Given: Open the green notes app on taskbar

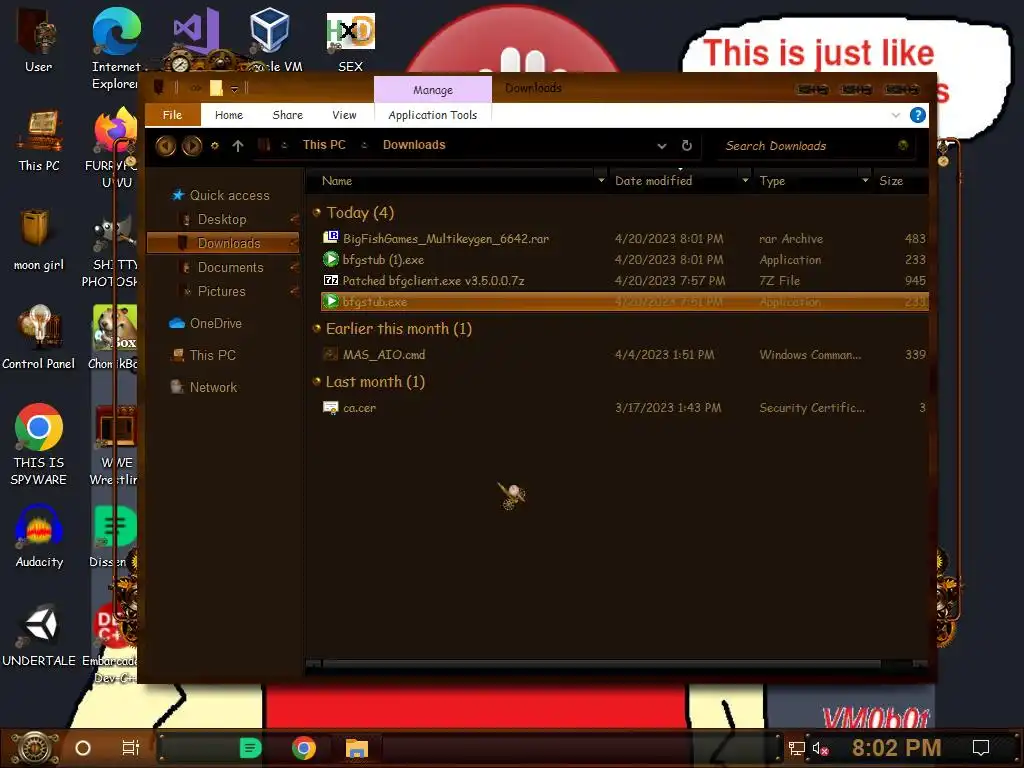Looking at the screenshot, I should point(250,748).
